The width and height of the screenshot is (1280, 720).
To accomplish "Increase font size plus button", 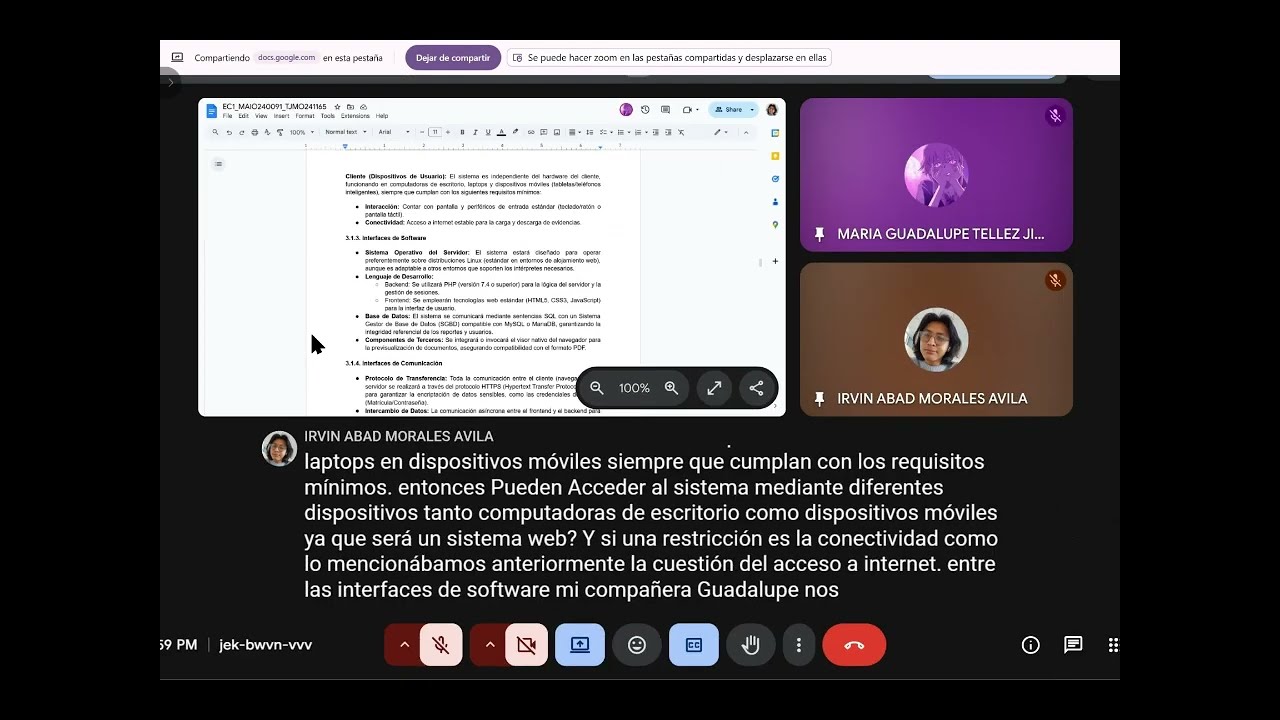I will click(x=448, y=132).
